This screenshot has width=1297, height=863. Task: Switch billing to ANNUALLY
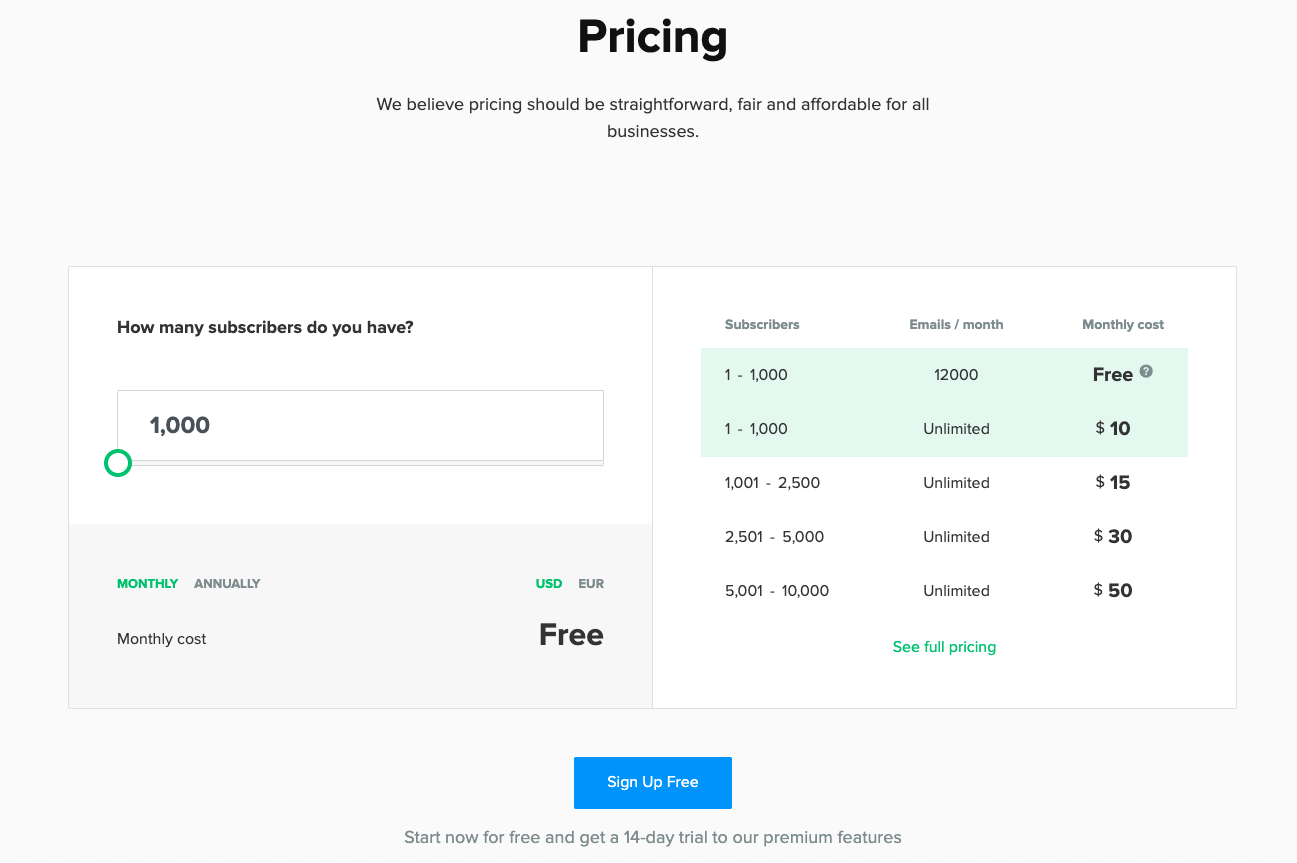pos(227,583)
